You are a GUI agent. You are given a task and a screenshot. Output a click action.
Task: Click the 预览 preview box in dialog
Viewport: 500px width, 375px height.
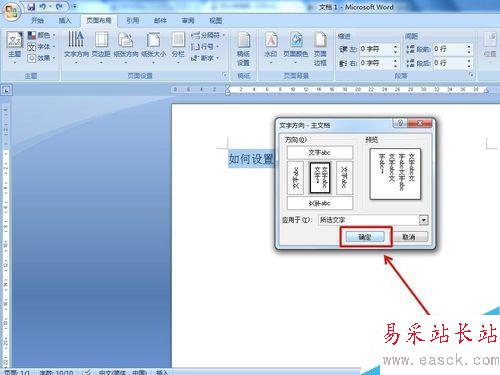[395, 174]
